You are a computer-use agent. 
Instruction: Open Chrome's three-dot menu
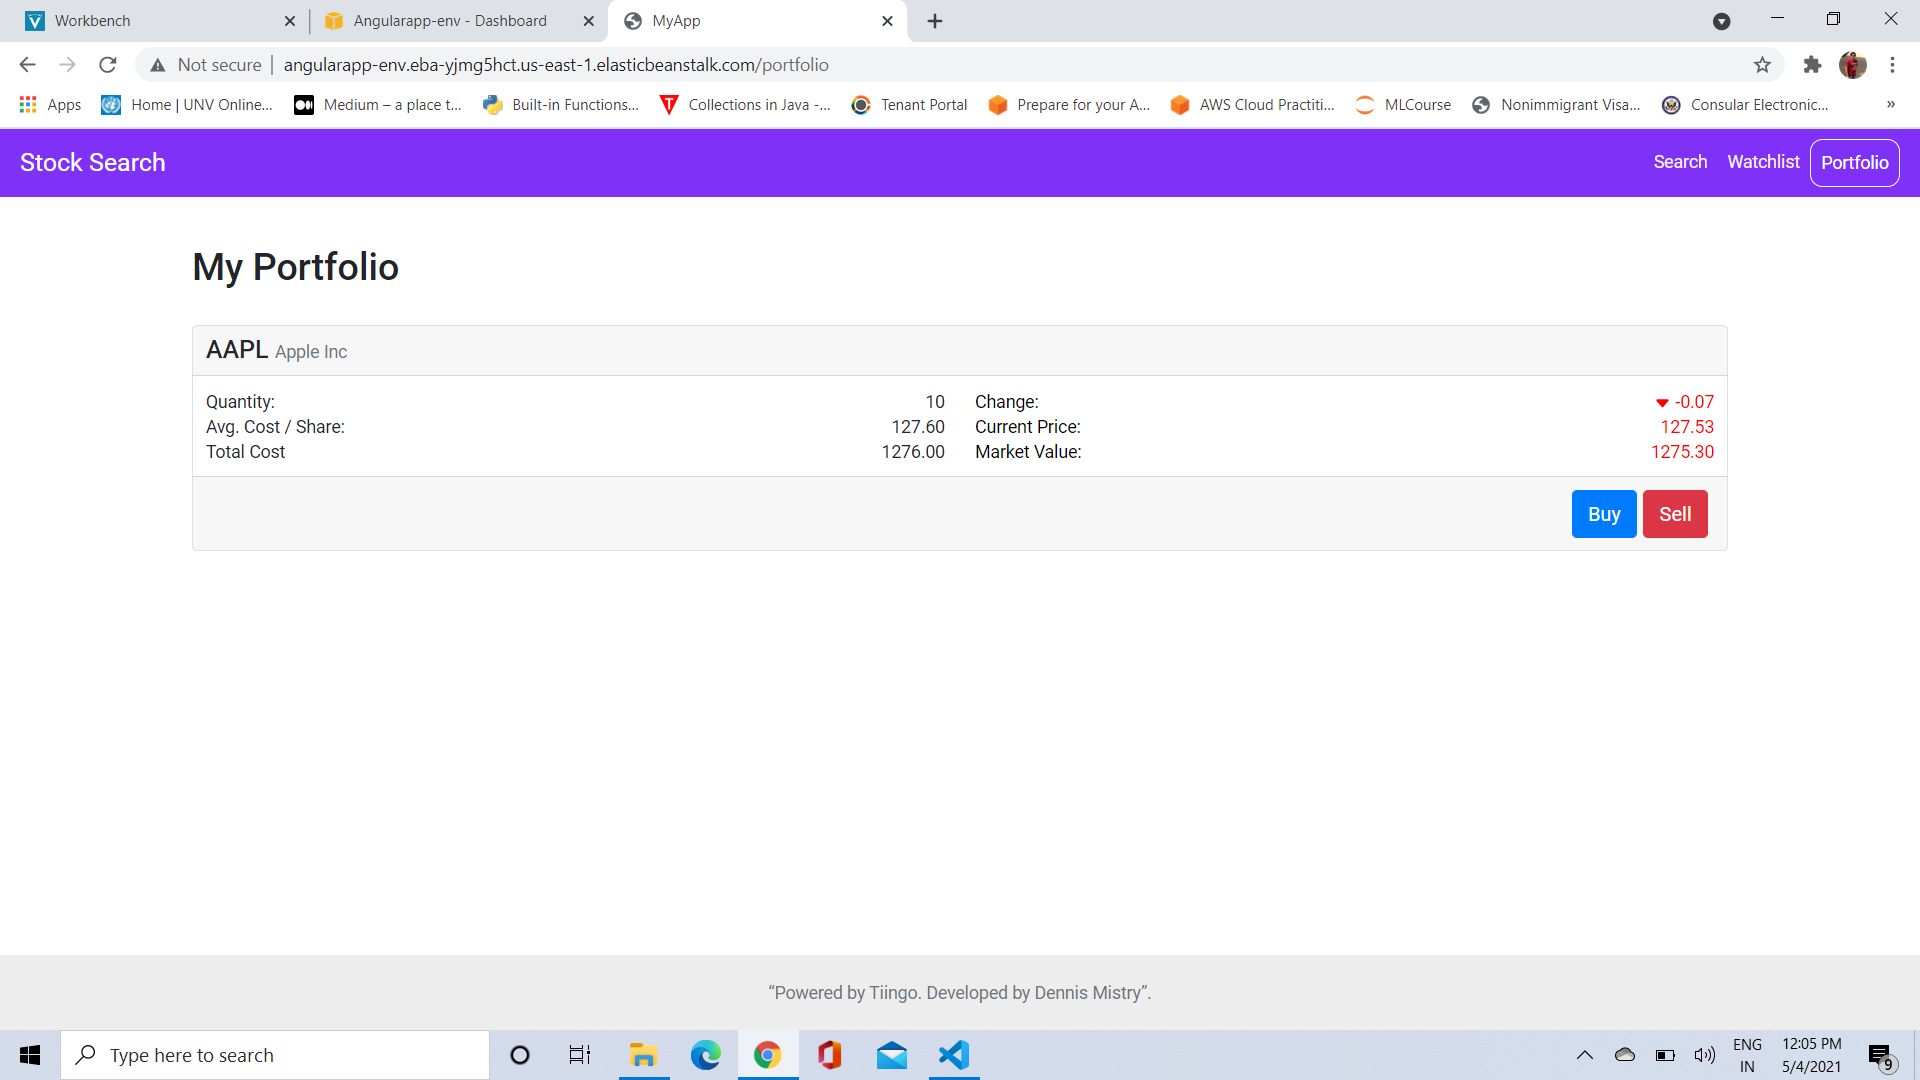[1891, 65]
